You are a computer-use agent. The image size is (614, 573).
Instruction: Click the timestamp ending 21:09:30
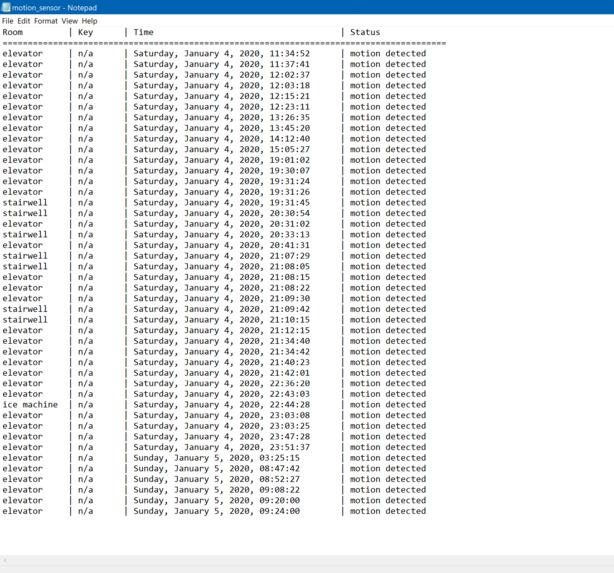coord(222,298)
